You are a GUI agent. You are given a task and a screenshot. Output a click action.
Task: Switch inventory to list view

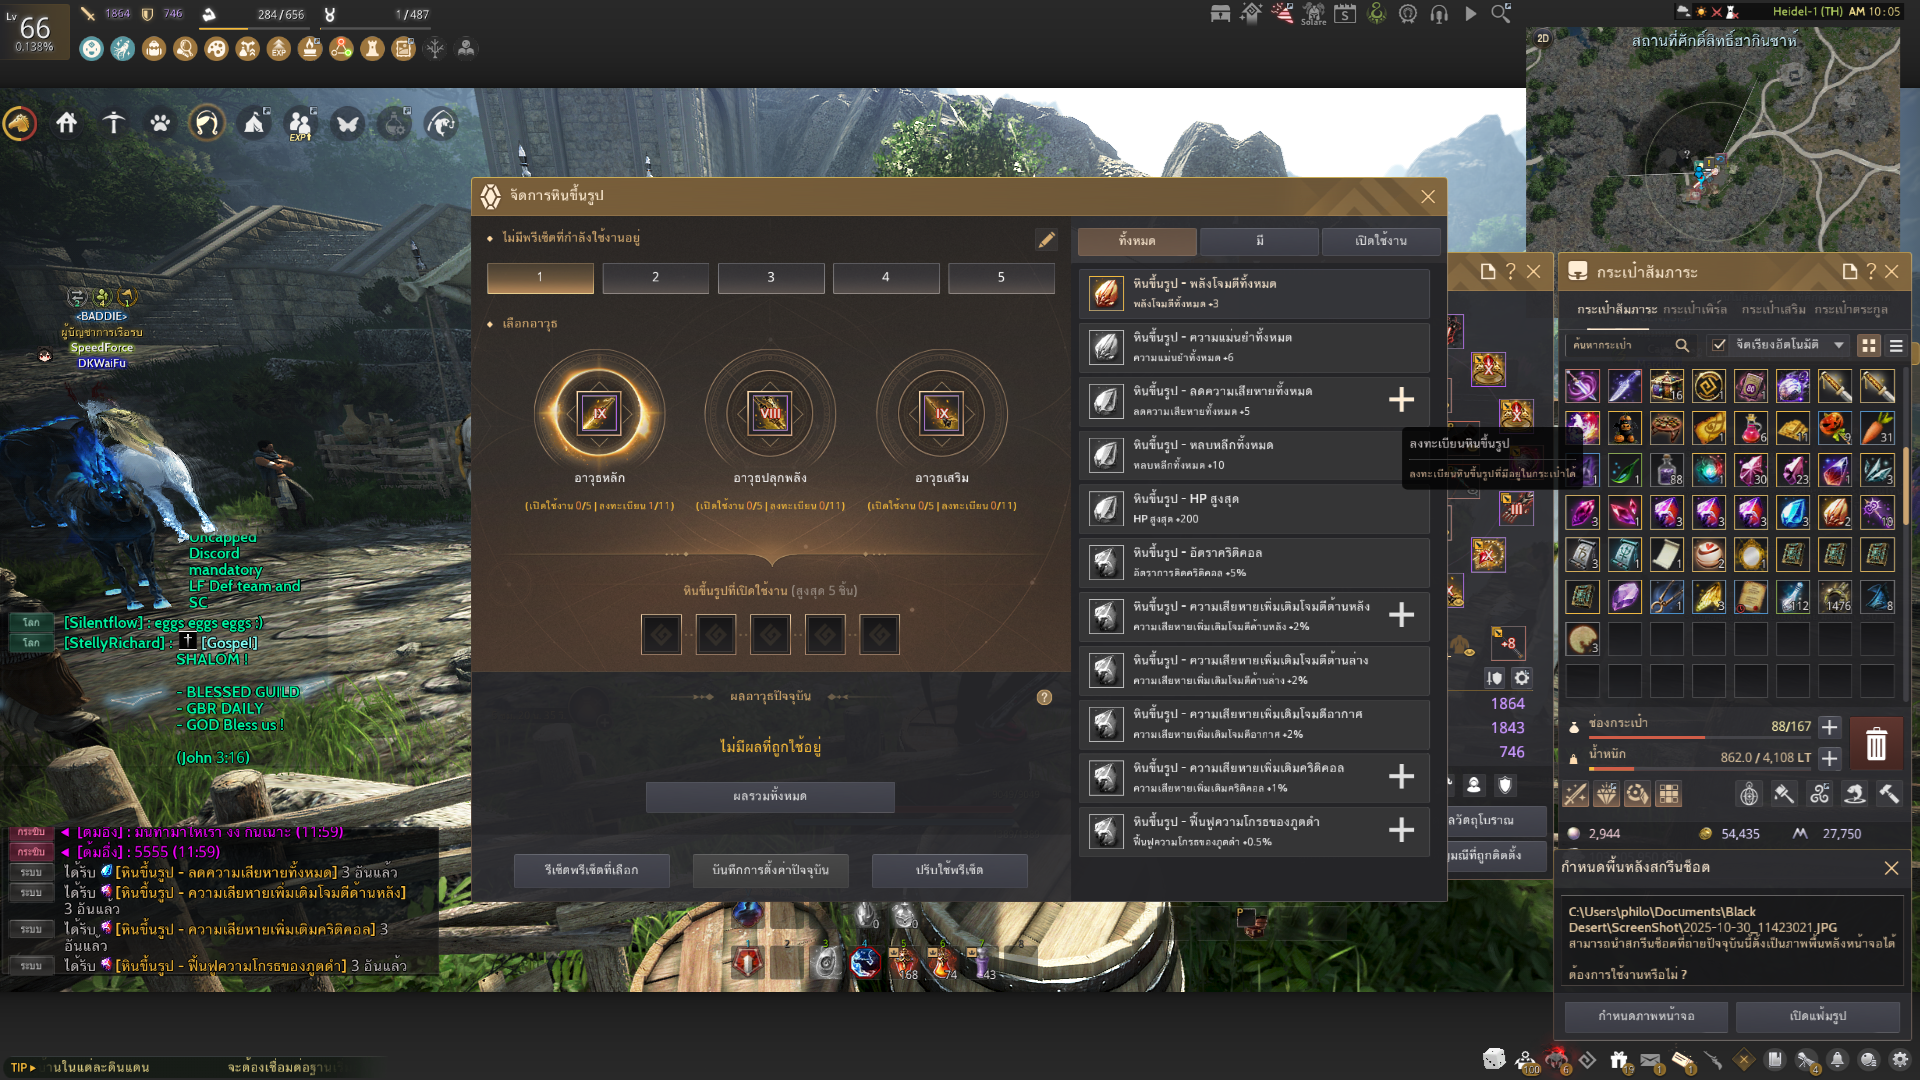pos(1896,345)
